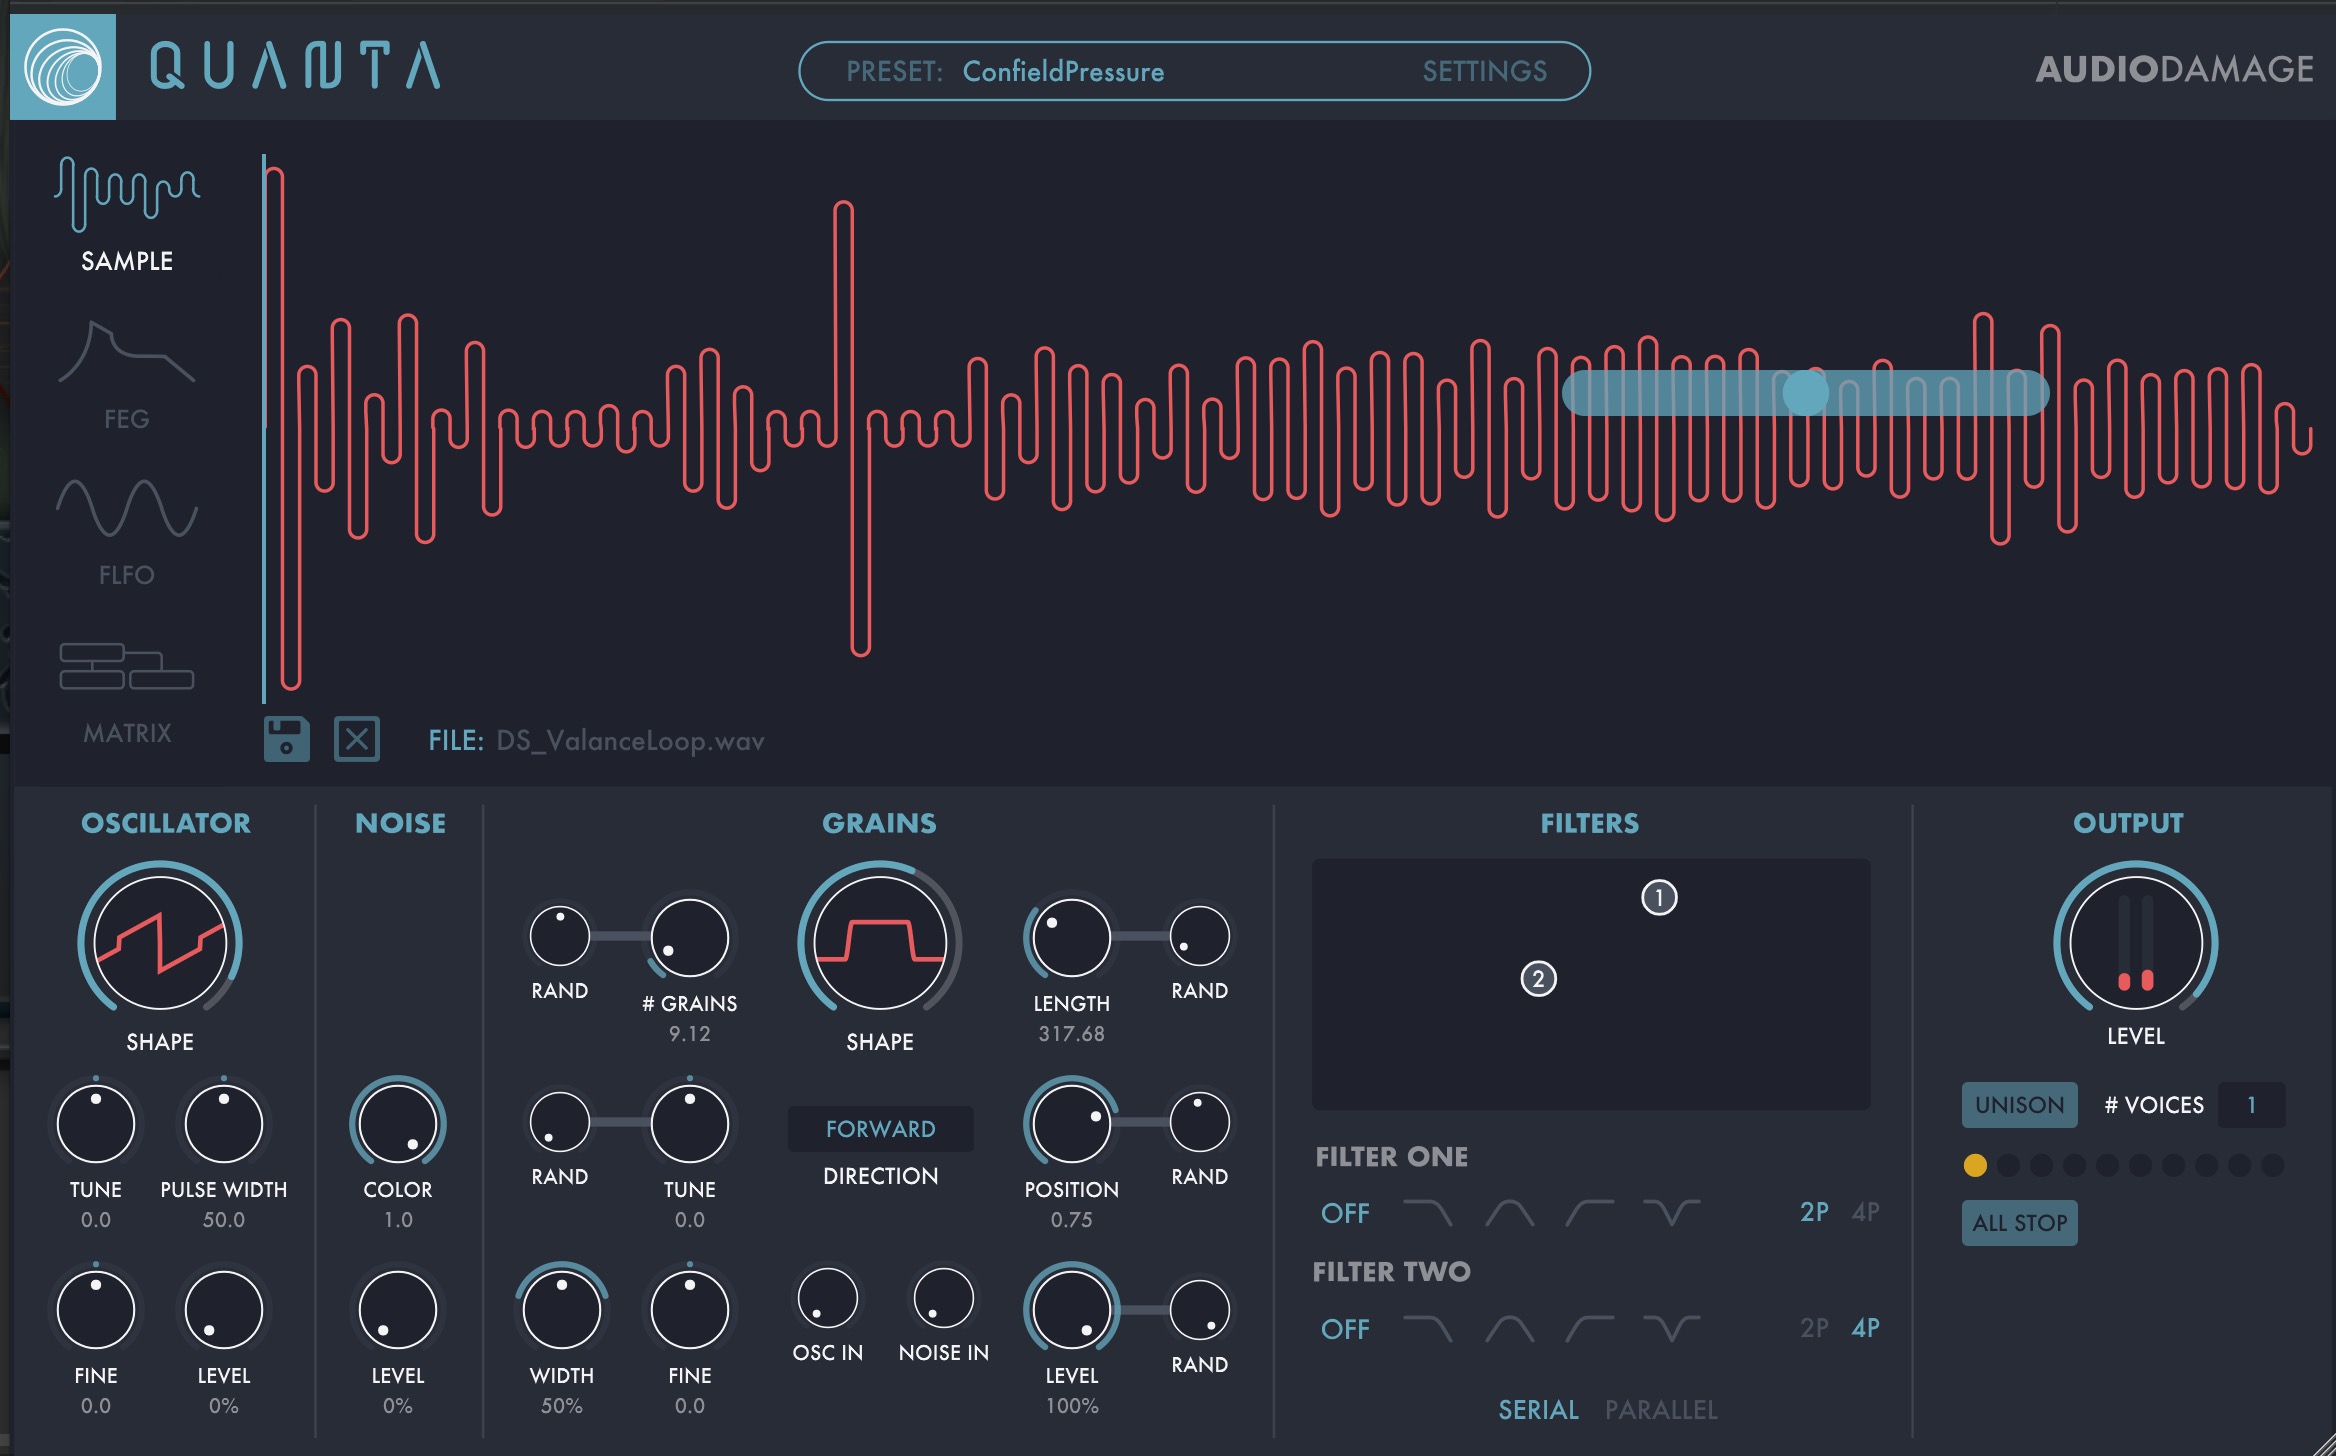Screen dimensions: 2336x1456
Task: Click ALL STOP button
Action: click(2019, 1223)
